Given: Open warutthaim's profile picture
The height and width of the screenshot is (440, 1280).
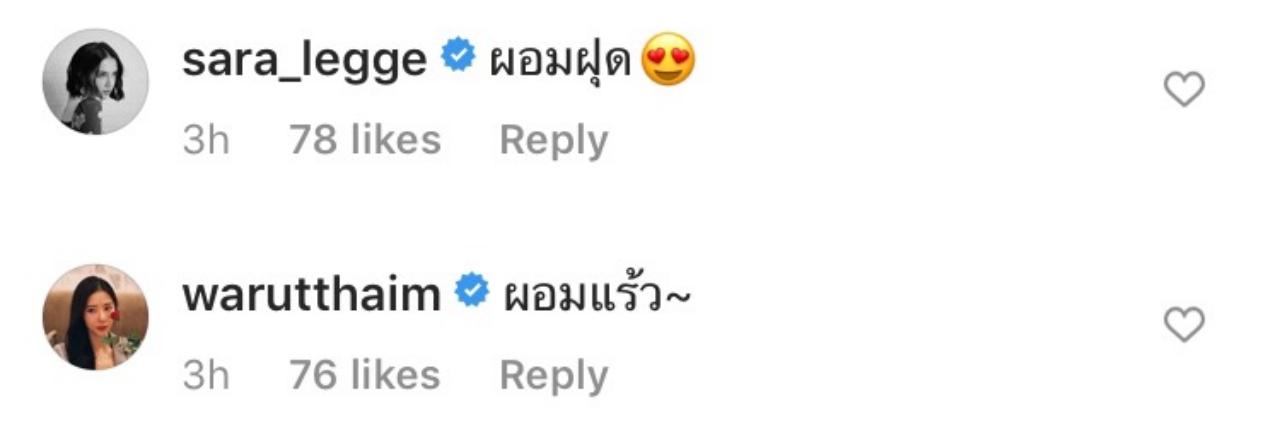Looking at the screenshot, I should (95, 317).
